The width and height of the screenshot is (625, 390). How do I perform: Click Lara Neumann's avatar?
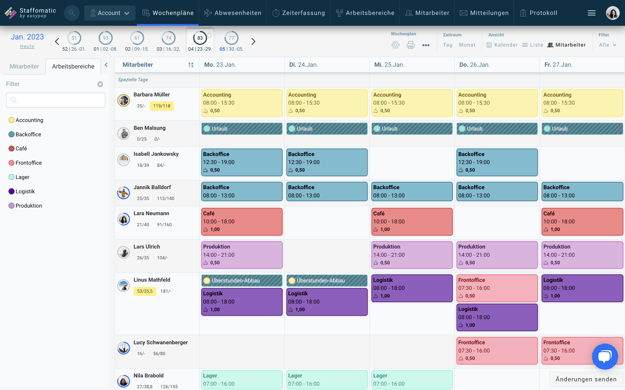point(124,219)
